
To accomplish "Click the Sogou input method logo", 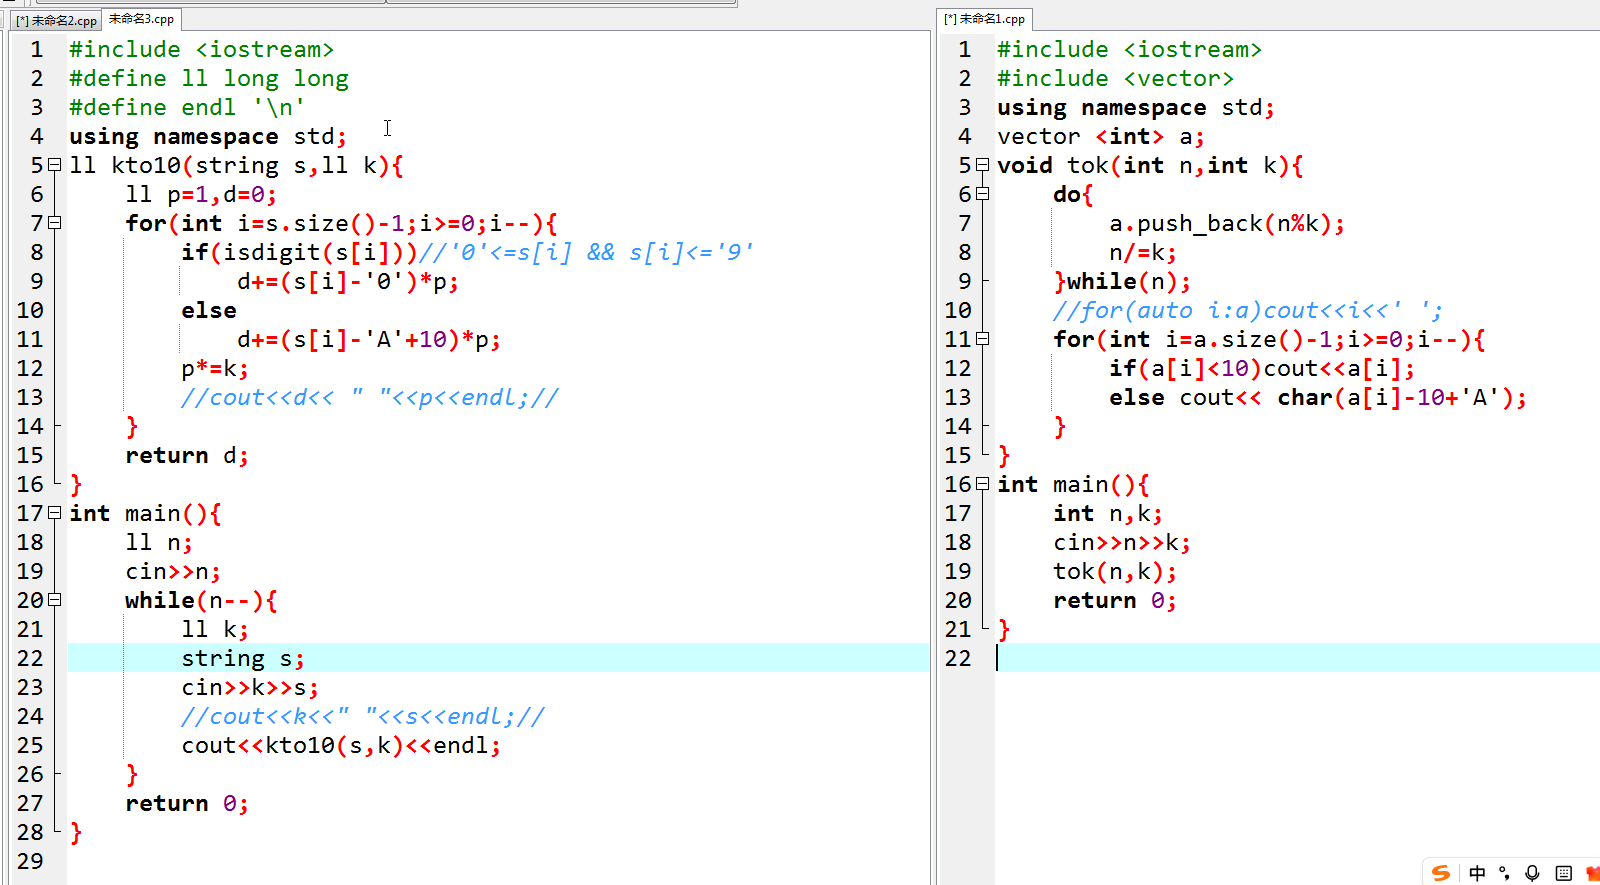I will [1441, 873].
